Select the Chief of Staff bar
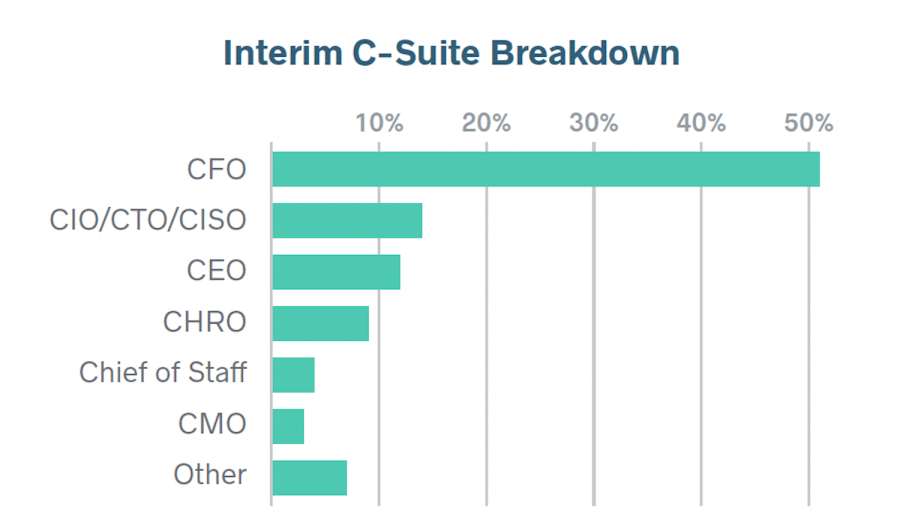 293,374
